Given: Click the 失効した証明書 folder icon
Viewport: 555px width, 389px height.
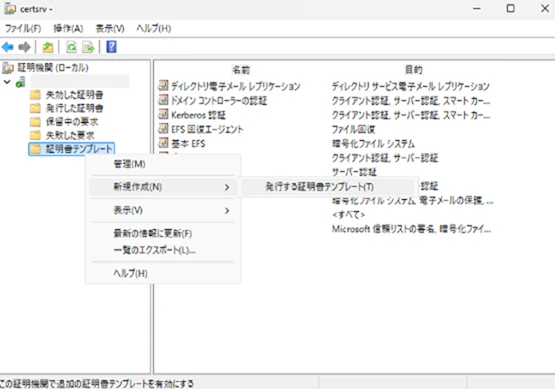Looking at the screenshot, I should coord(35,95).
